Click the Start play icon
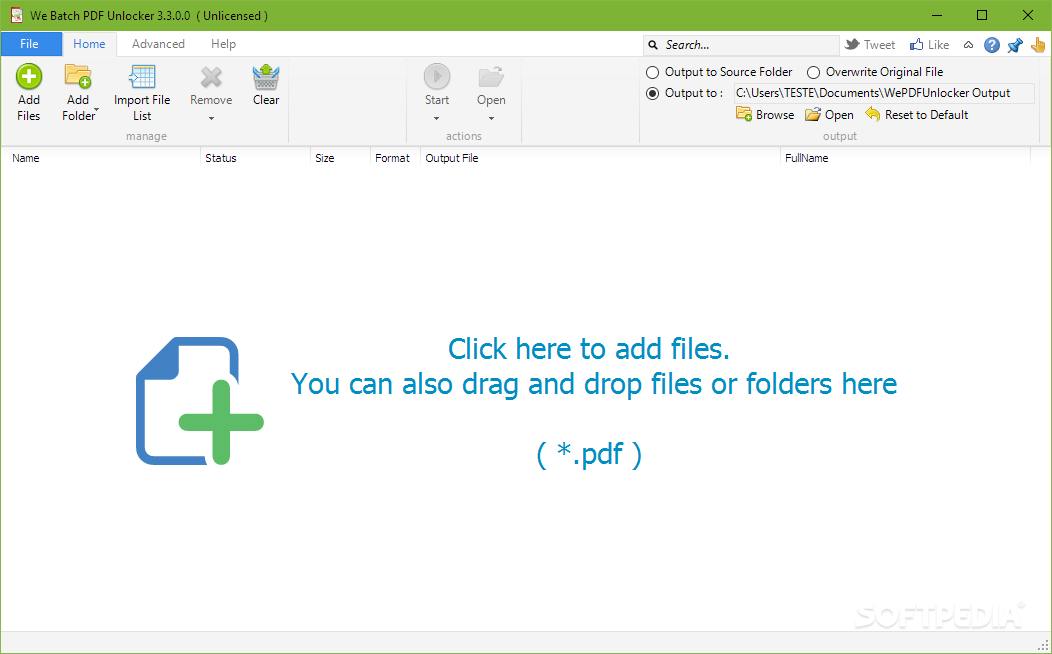The width and height of the screenshot is (1052, 654). [437, 76]
